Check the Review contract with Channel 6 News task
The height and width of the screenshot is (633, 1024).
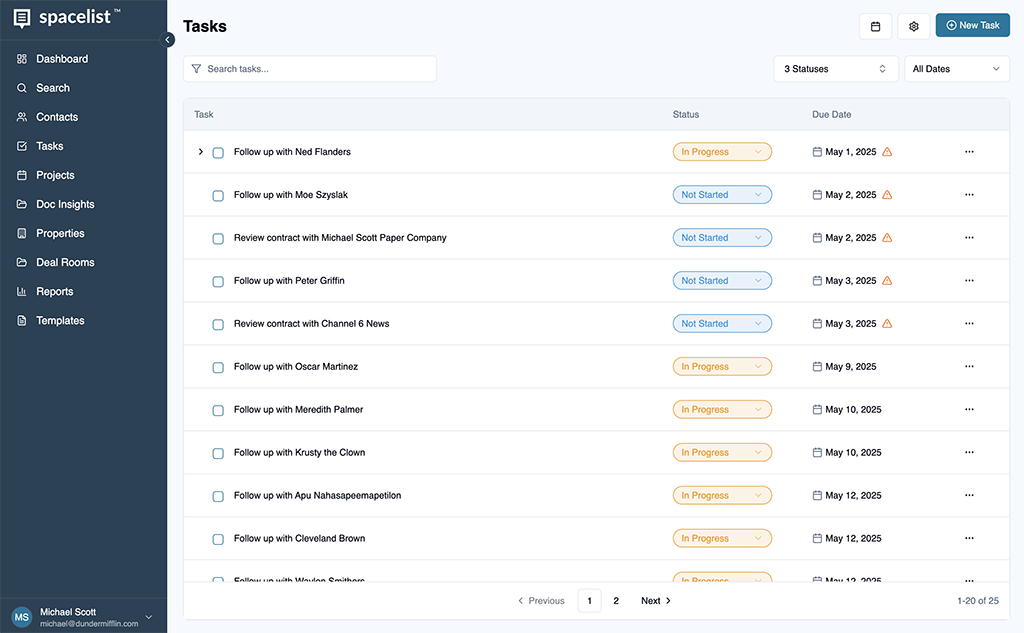(x=218, y=323)
